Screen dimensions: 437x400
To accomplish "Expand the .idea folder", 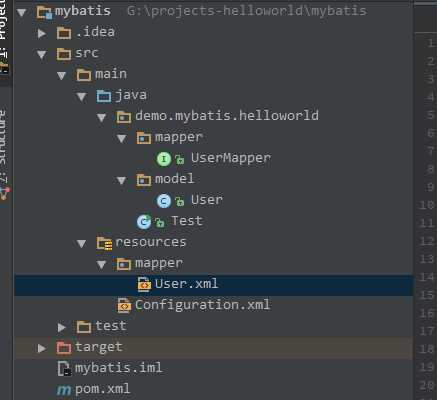I will point(42,33).
